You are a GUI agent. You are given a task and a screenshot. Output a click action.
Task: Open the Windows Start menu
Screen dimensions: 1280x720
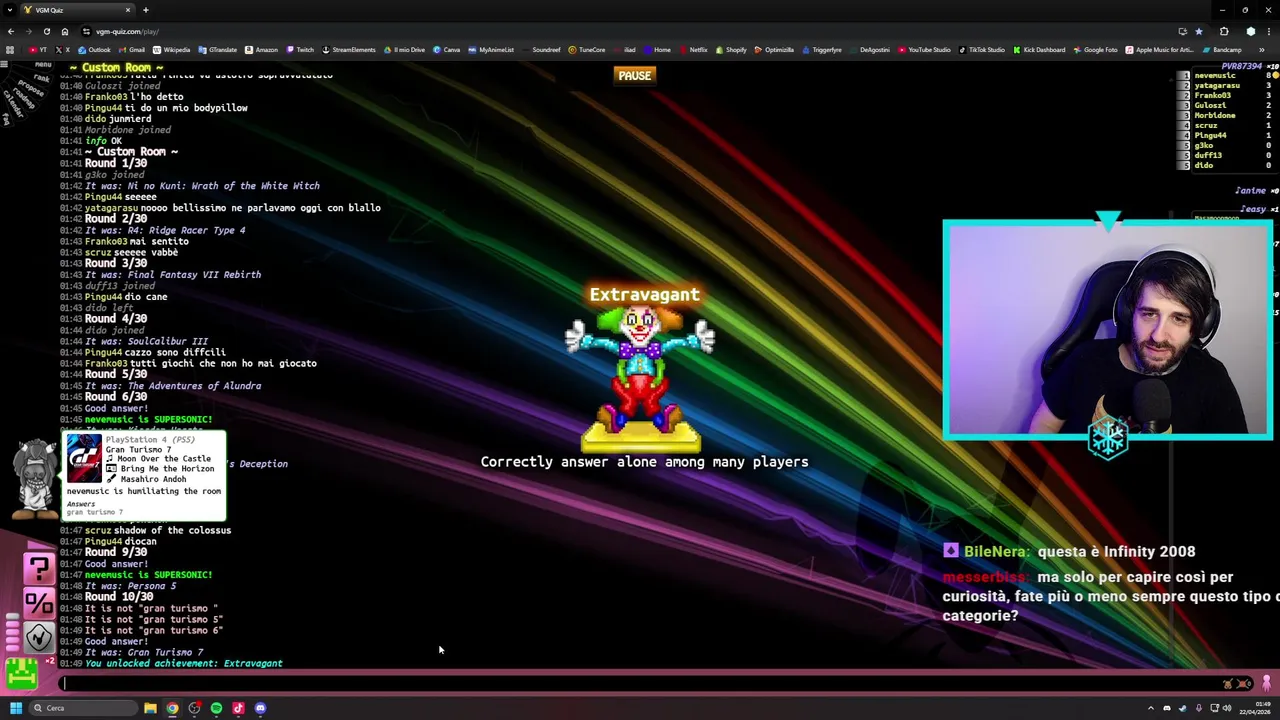(16, 708)
